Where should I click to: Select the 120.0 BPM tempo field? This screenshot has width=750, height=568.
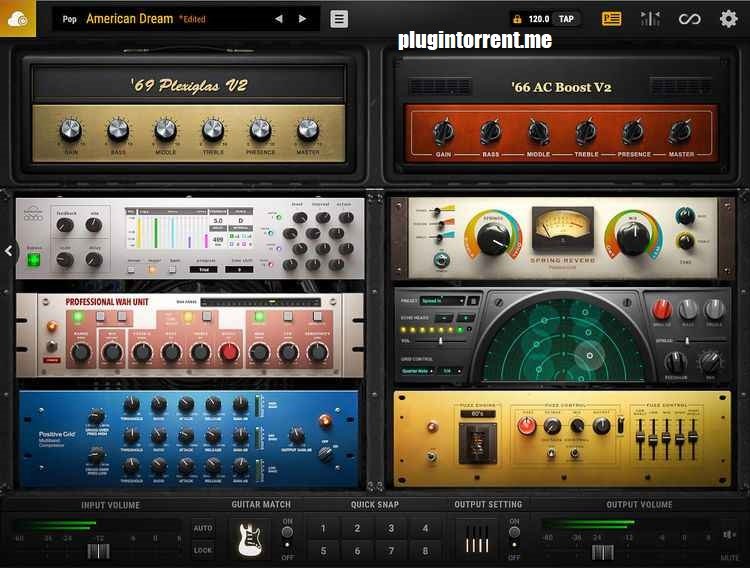click(x=539, y=19)
